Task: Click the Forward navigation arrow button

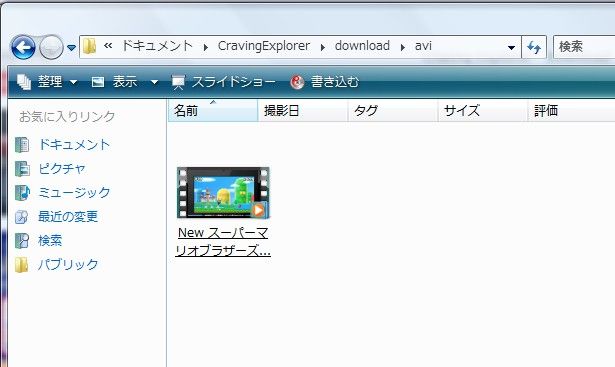Action: tap(51, 47)
